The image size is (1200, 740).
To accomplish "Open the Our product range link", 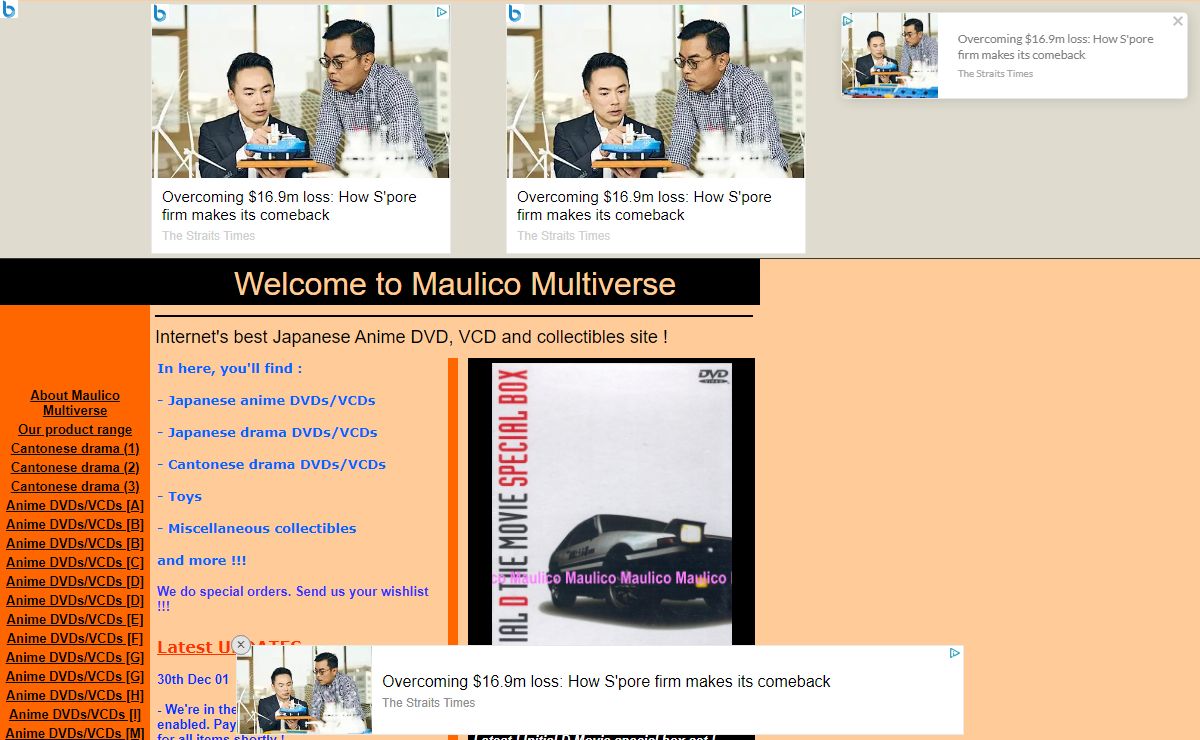I will click(x=75, y=429).
